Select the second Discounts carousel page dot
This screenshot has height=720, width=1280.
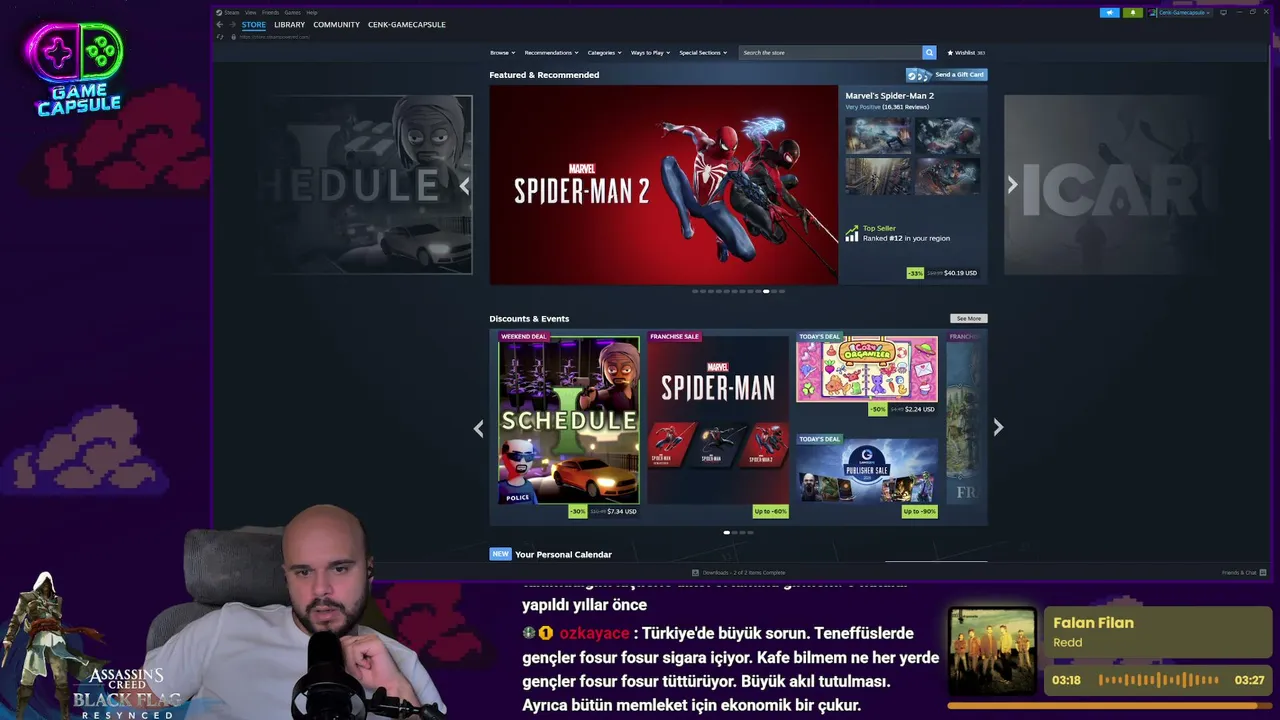735,532
